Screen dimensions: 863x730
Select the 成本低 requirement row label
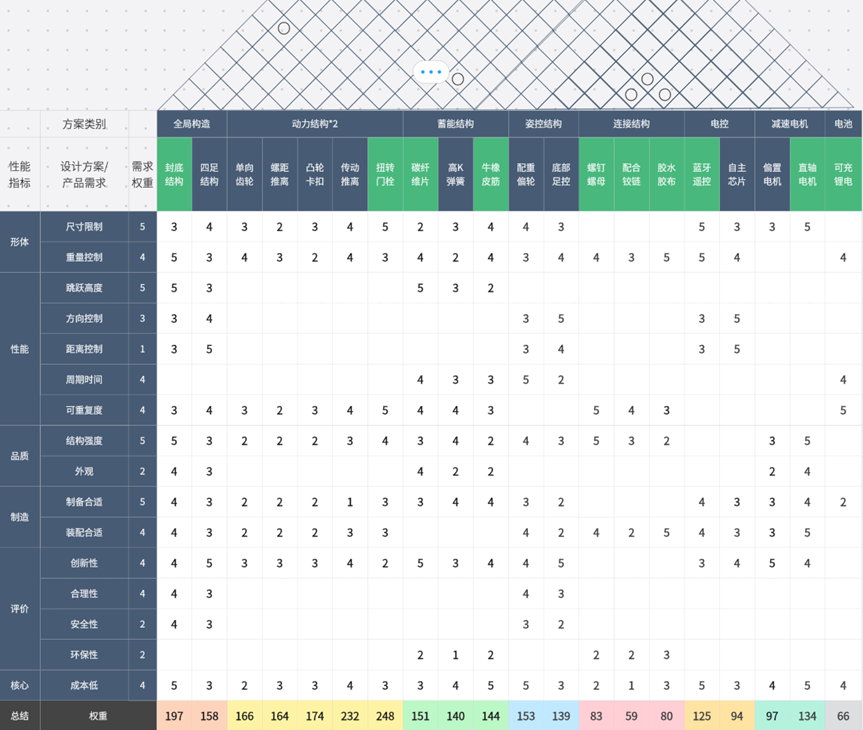pos(84,685)
